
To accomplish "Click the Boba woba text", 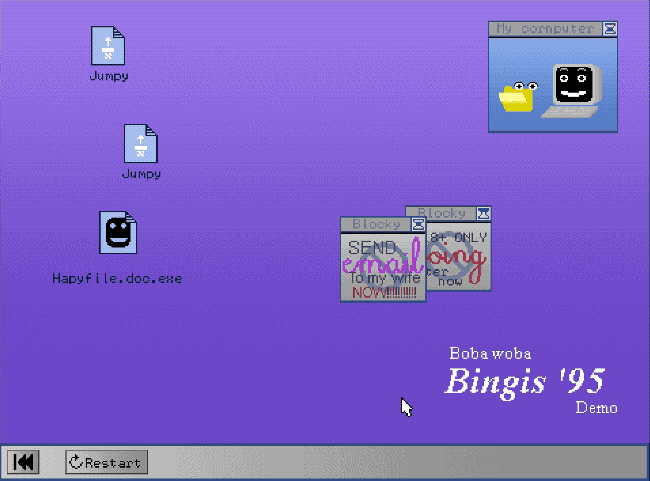I will (489, 353).
